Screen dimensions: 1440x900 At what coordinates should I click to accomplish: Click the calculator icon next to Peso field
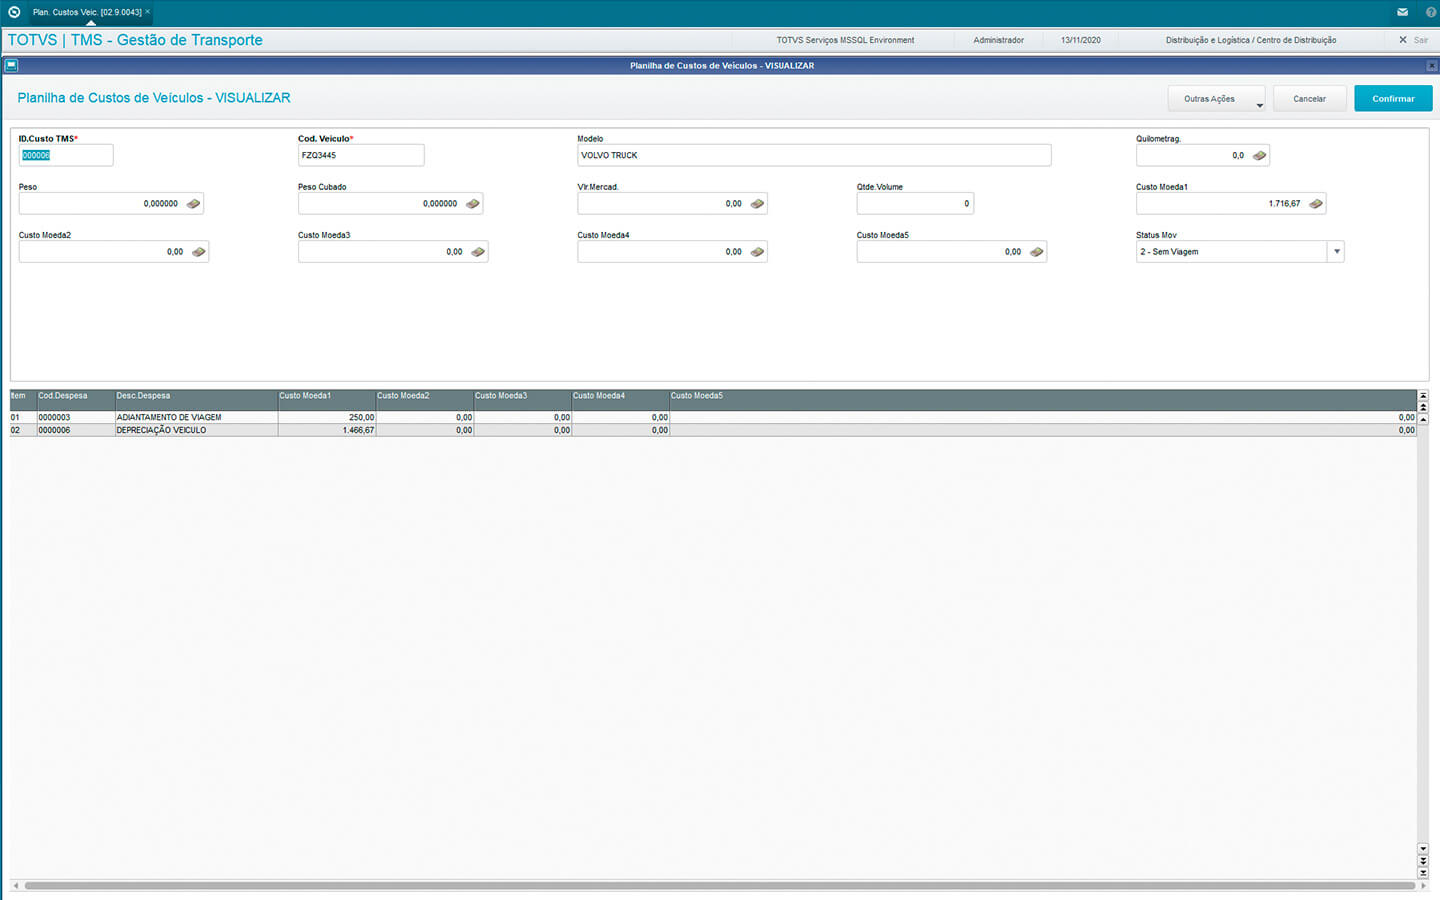(x=193, y=204)
